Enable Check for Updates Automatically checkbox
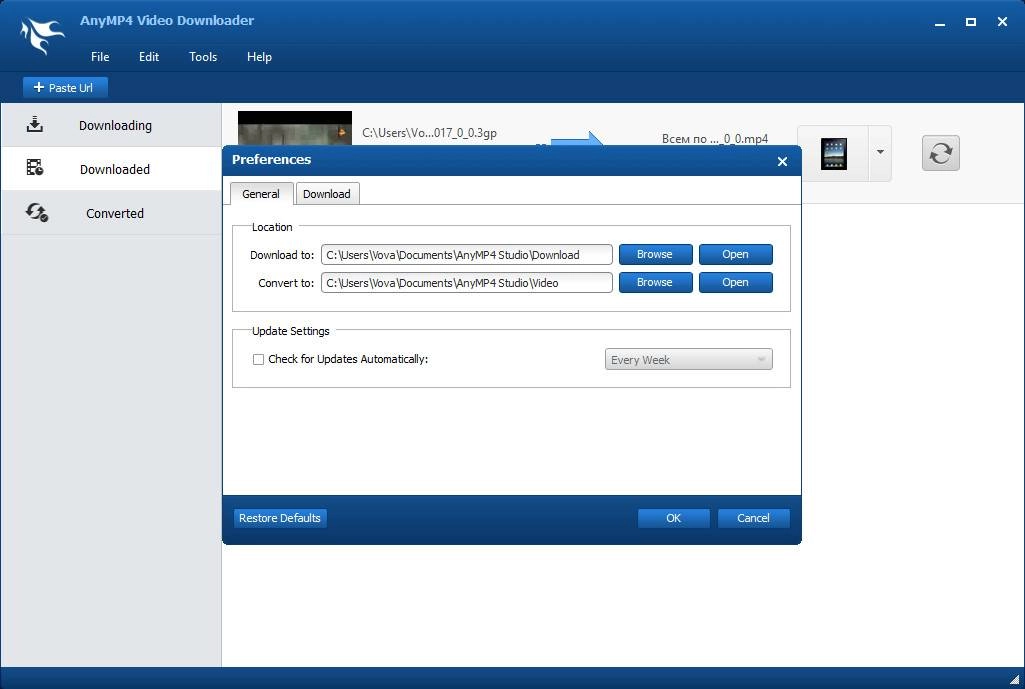Viewport: 1025px width, 689px height. tap(258, 360)
